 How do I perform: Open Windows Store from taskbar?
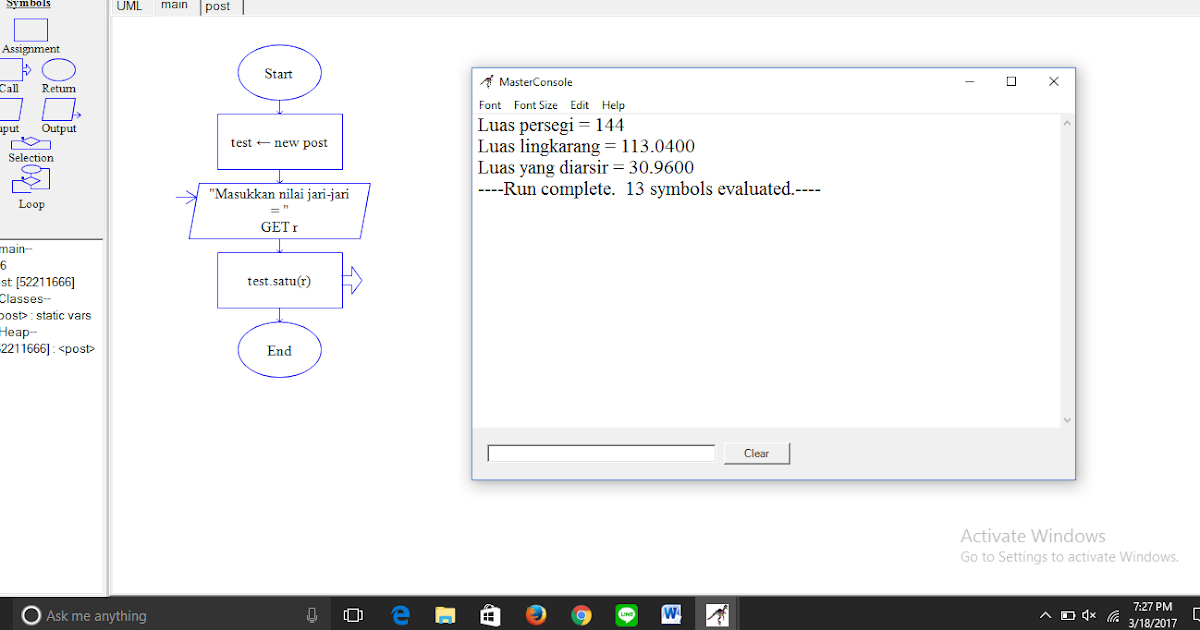pos(490,615)
